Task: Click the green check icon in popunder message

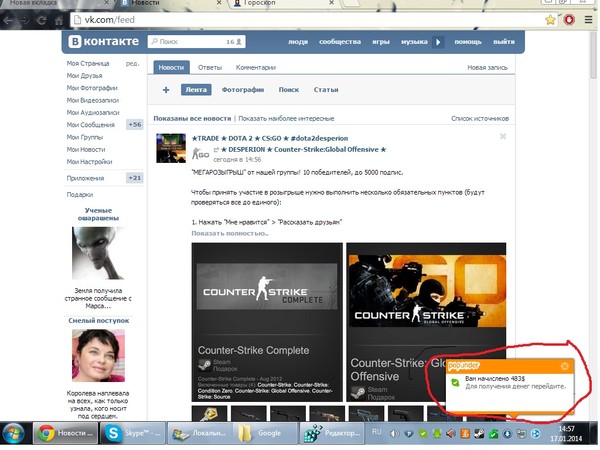Action: (x=455, y=382)
